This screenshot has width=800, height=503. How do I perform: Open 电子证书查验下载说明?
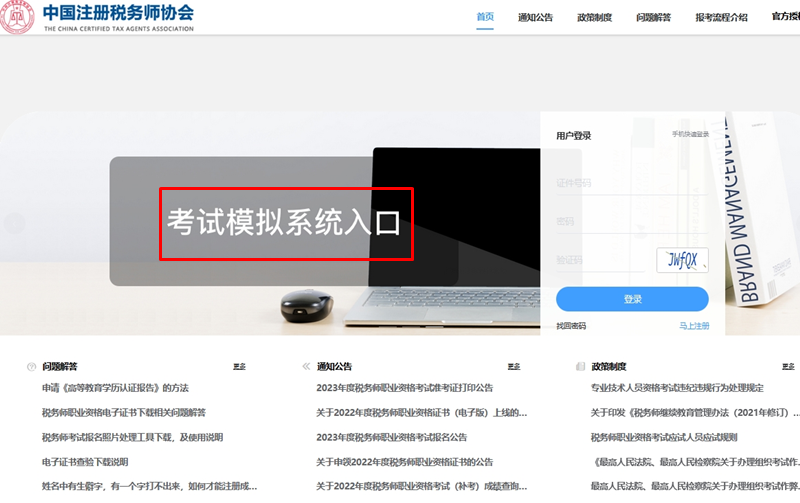point(85,462)
